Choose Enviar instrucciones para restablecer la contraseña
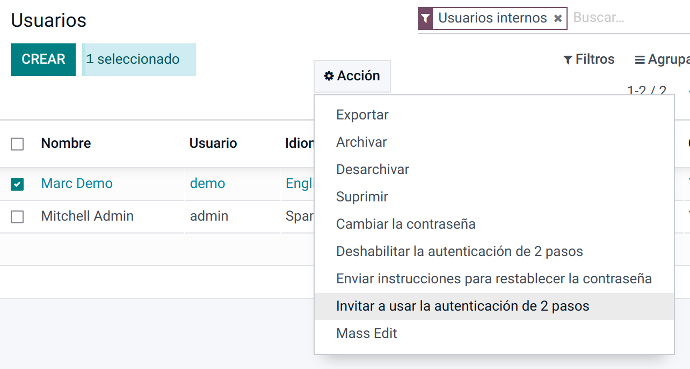690x369 pixels. [x=494, y=278]
